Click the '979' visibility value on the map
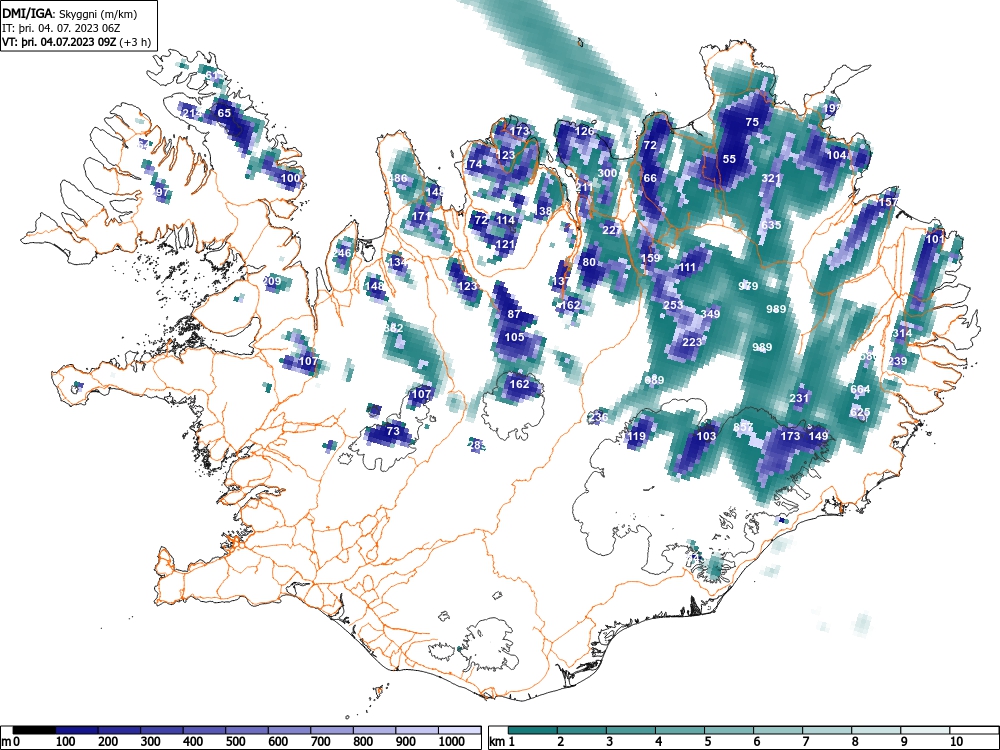The image size is (1000, 750). tap(747, 286)
